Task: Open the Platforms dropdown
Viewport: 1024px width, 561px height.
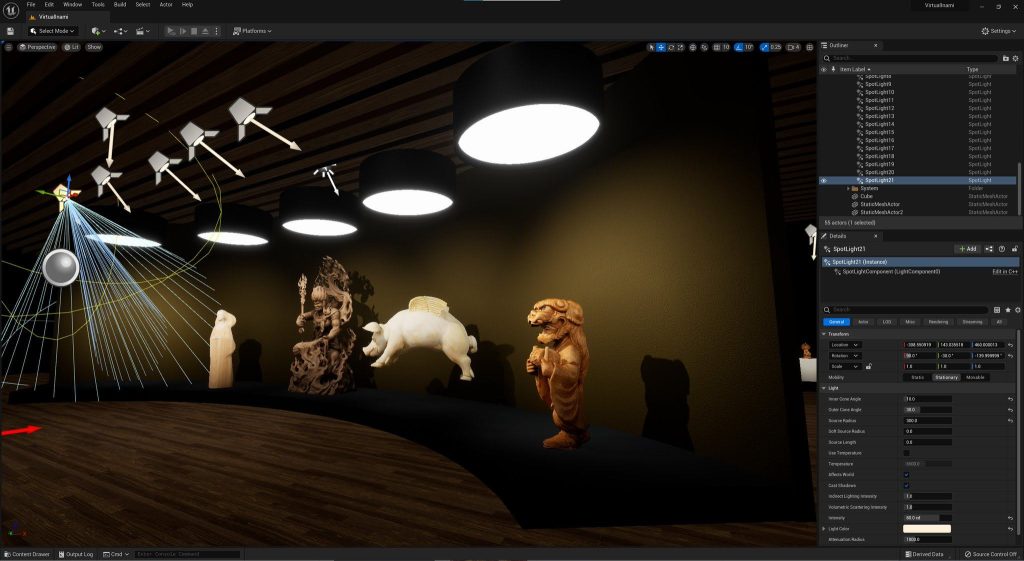Action: point(252,31)
